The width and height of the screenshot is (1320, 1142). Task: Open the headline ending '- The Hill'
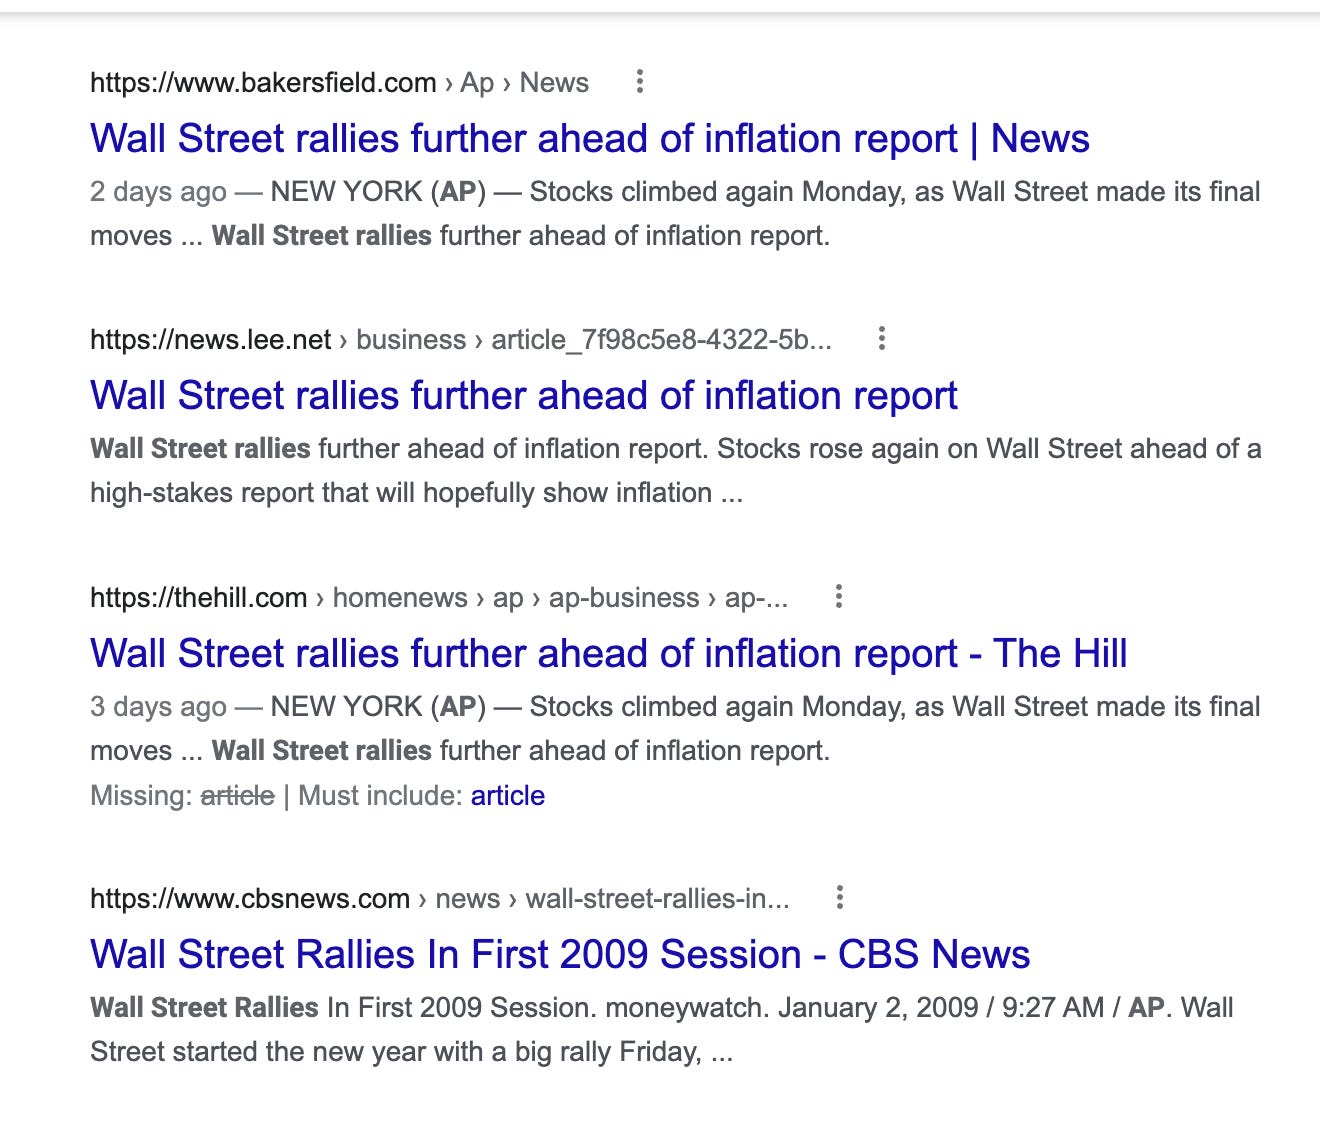click(x=609, y=654)
